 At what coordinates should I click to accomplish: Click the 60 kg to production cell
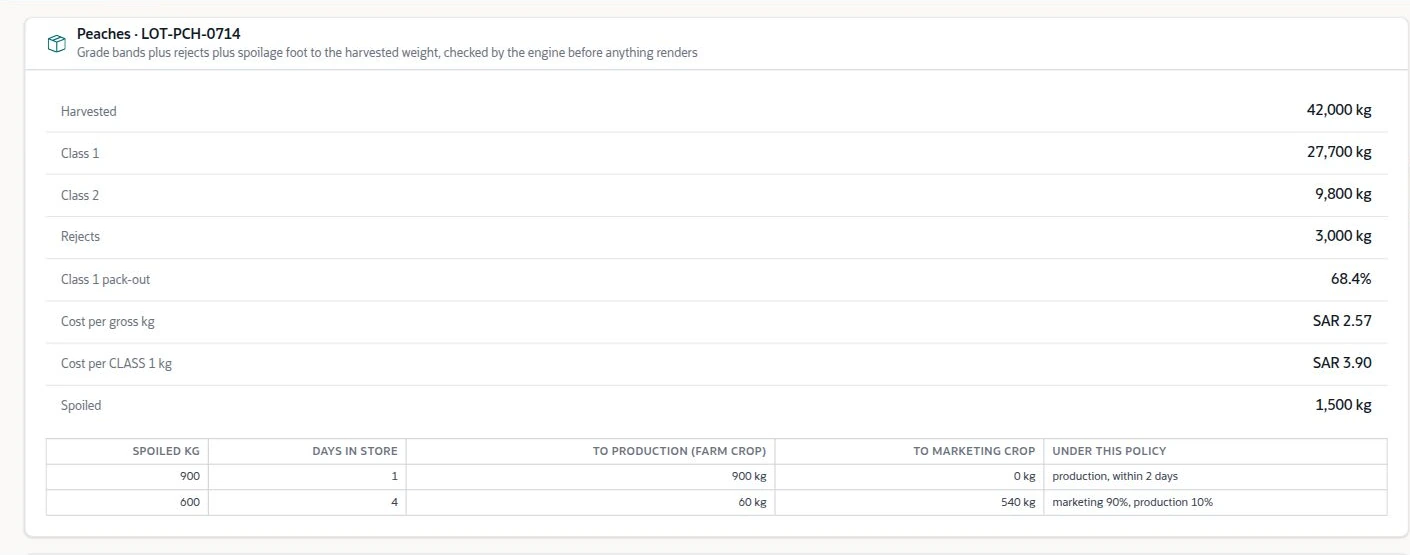[x=591, y=503]
